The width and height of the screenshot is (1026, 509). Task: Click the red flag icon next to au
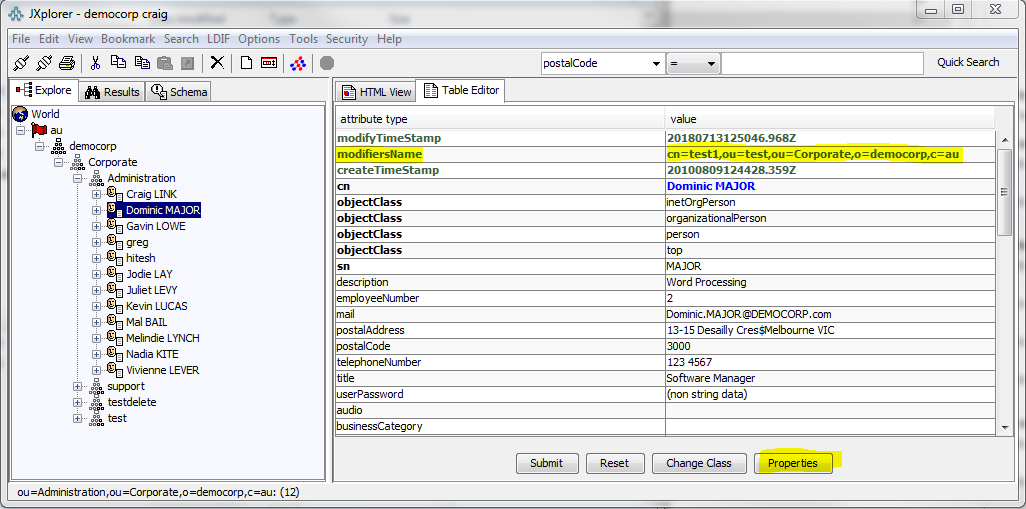tap(40, 130)
